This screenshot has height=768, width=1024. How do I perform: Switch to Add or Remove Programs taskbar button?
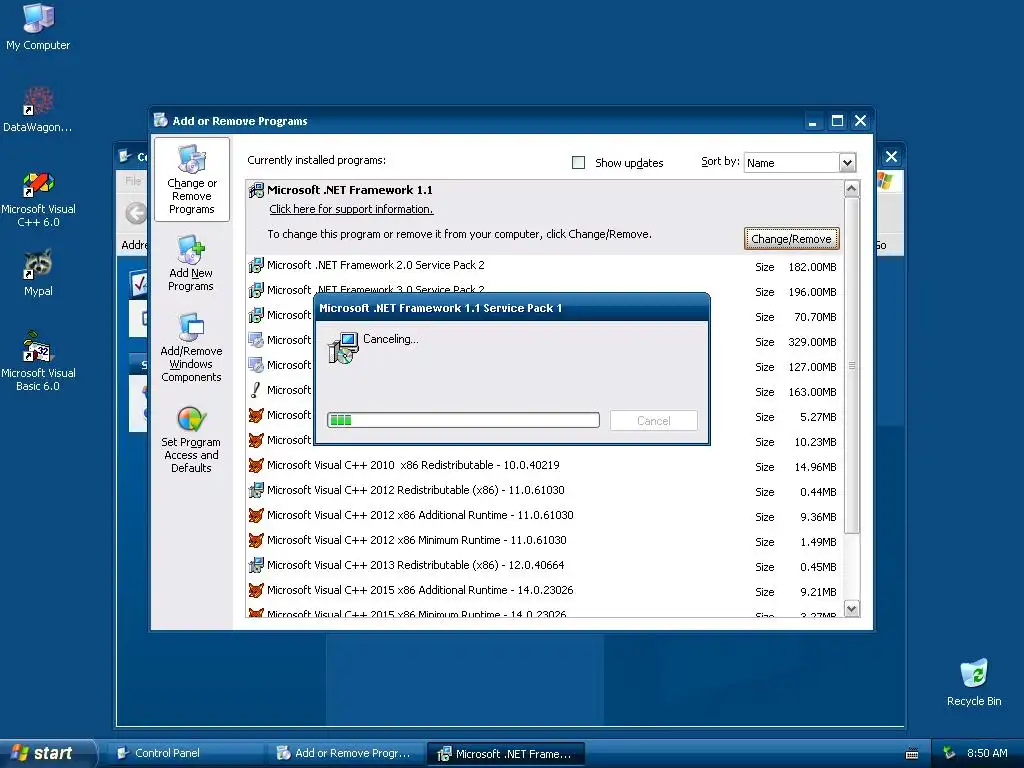click(x=346, y=753)
